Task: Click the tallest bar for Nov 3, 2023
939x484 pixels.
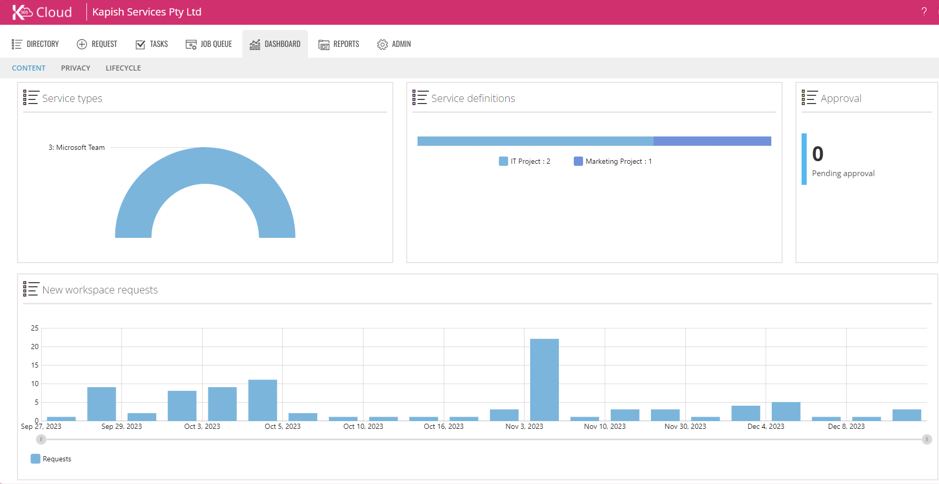Action: (x=544, y=380)
